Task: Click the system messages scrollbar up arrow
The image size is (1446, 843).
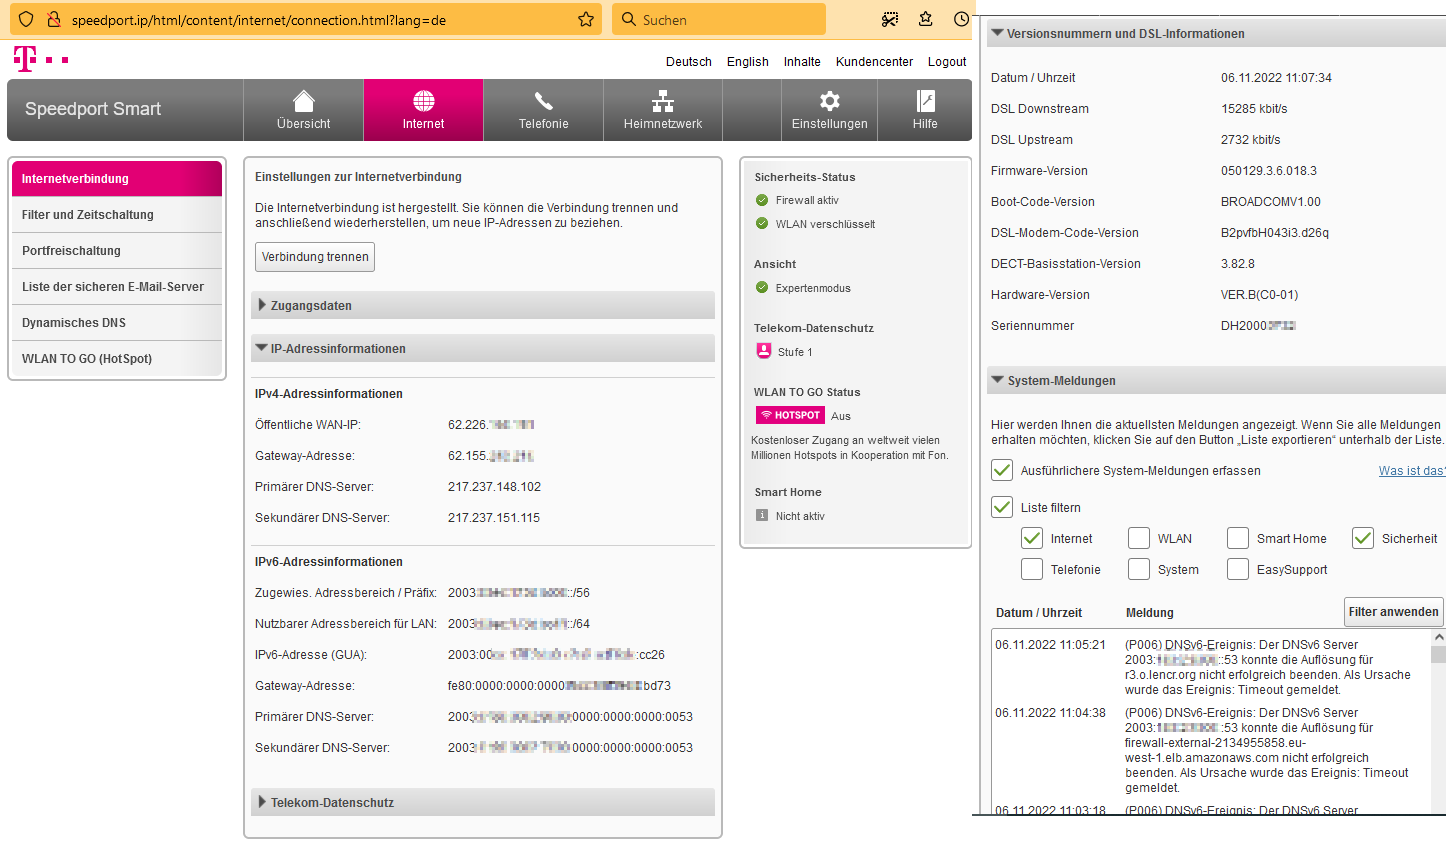Action: tap(1438, 637)
